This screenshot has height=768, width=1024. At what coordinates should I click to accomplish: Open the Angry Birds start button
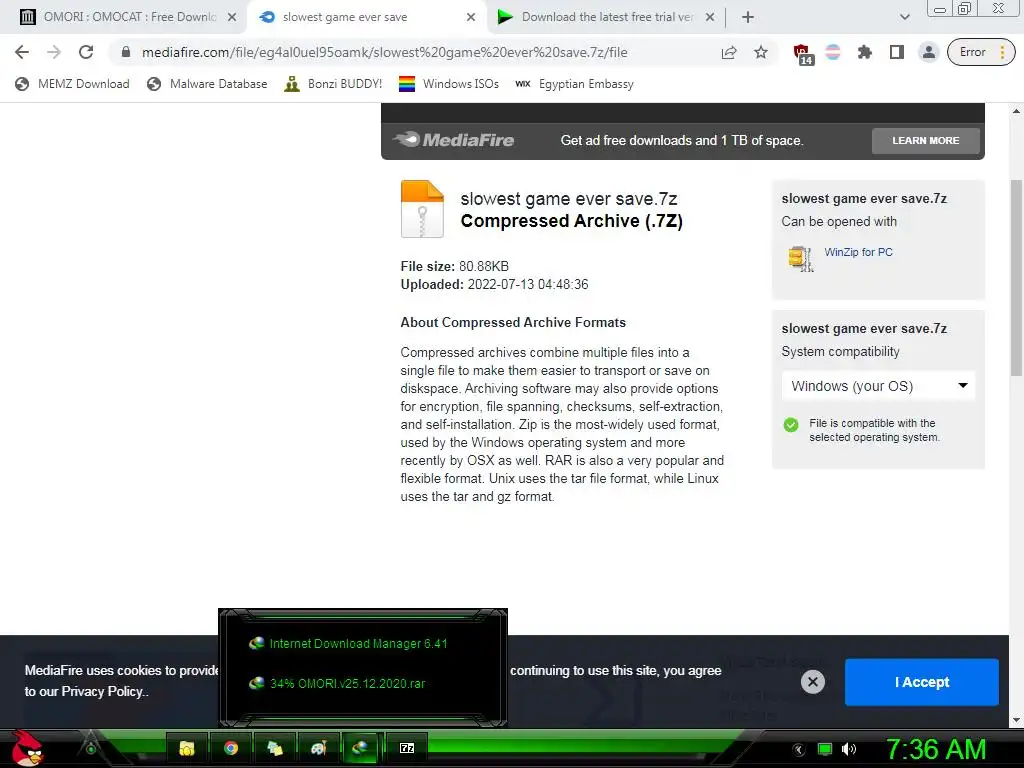tap(26, 748)
